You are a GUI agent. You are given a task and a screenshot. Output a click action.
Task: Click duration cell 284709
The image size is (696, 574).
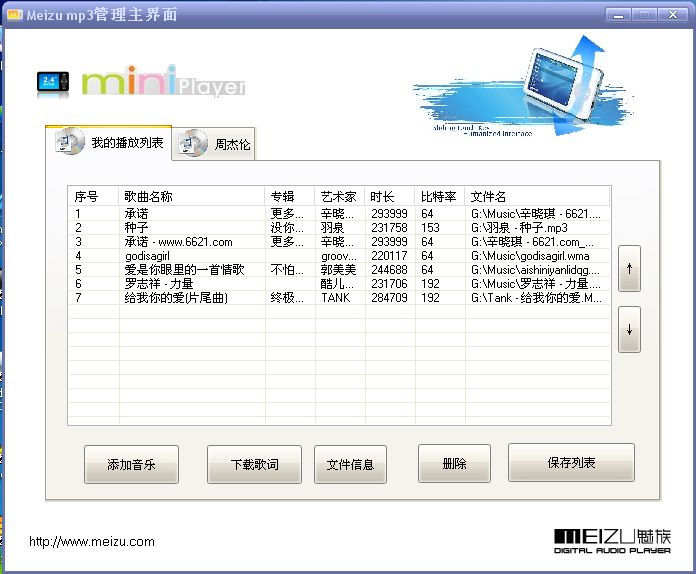click(x=389, y=297)
